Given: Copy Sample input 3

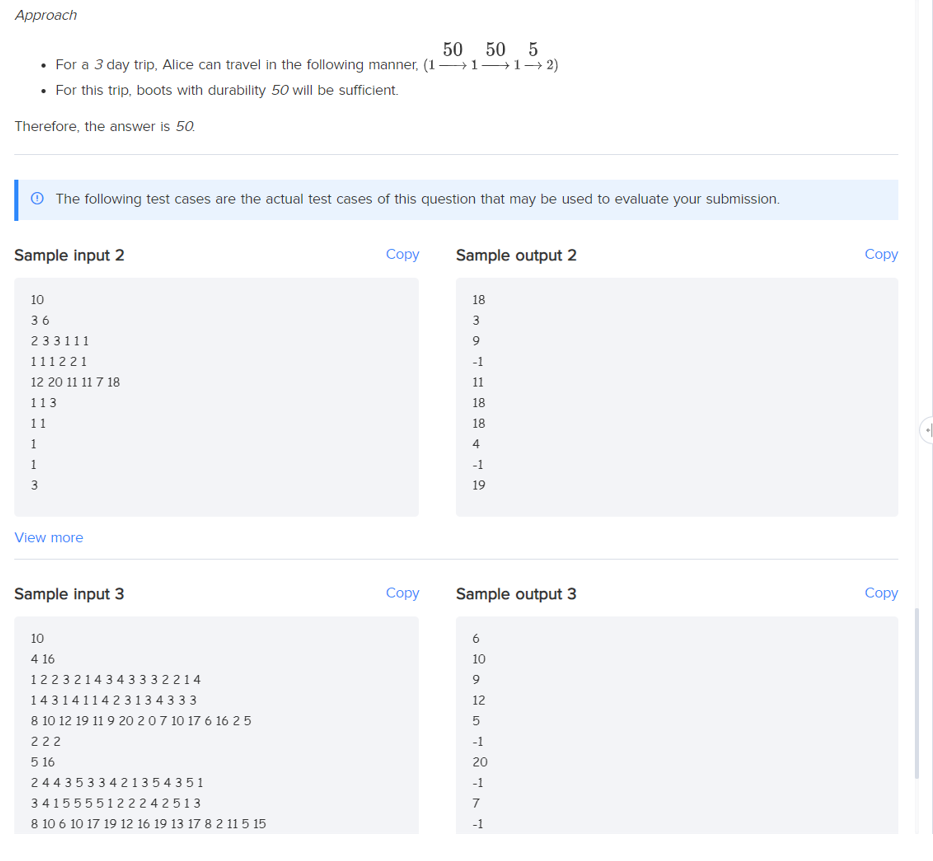Looking at the screenshot, I should tap(402, 593).
